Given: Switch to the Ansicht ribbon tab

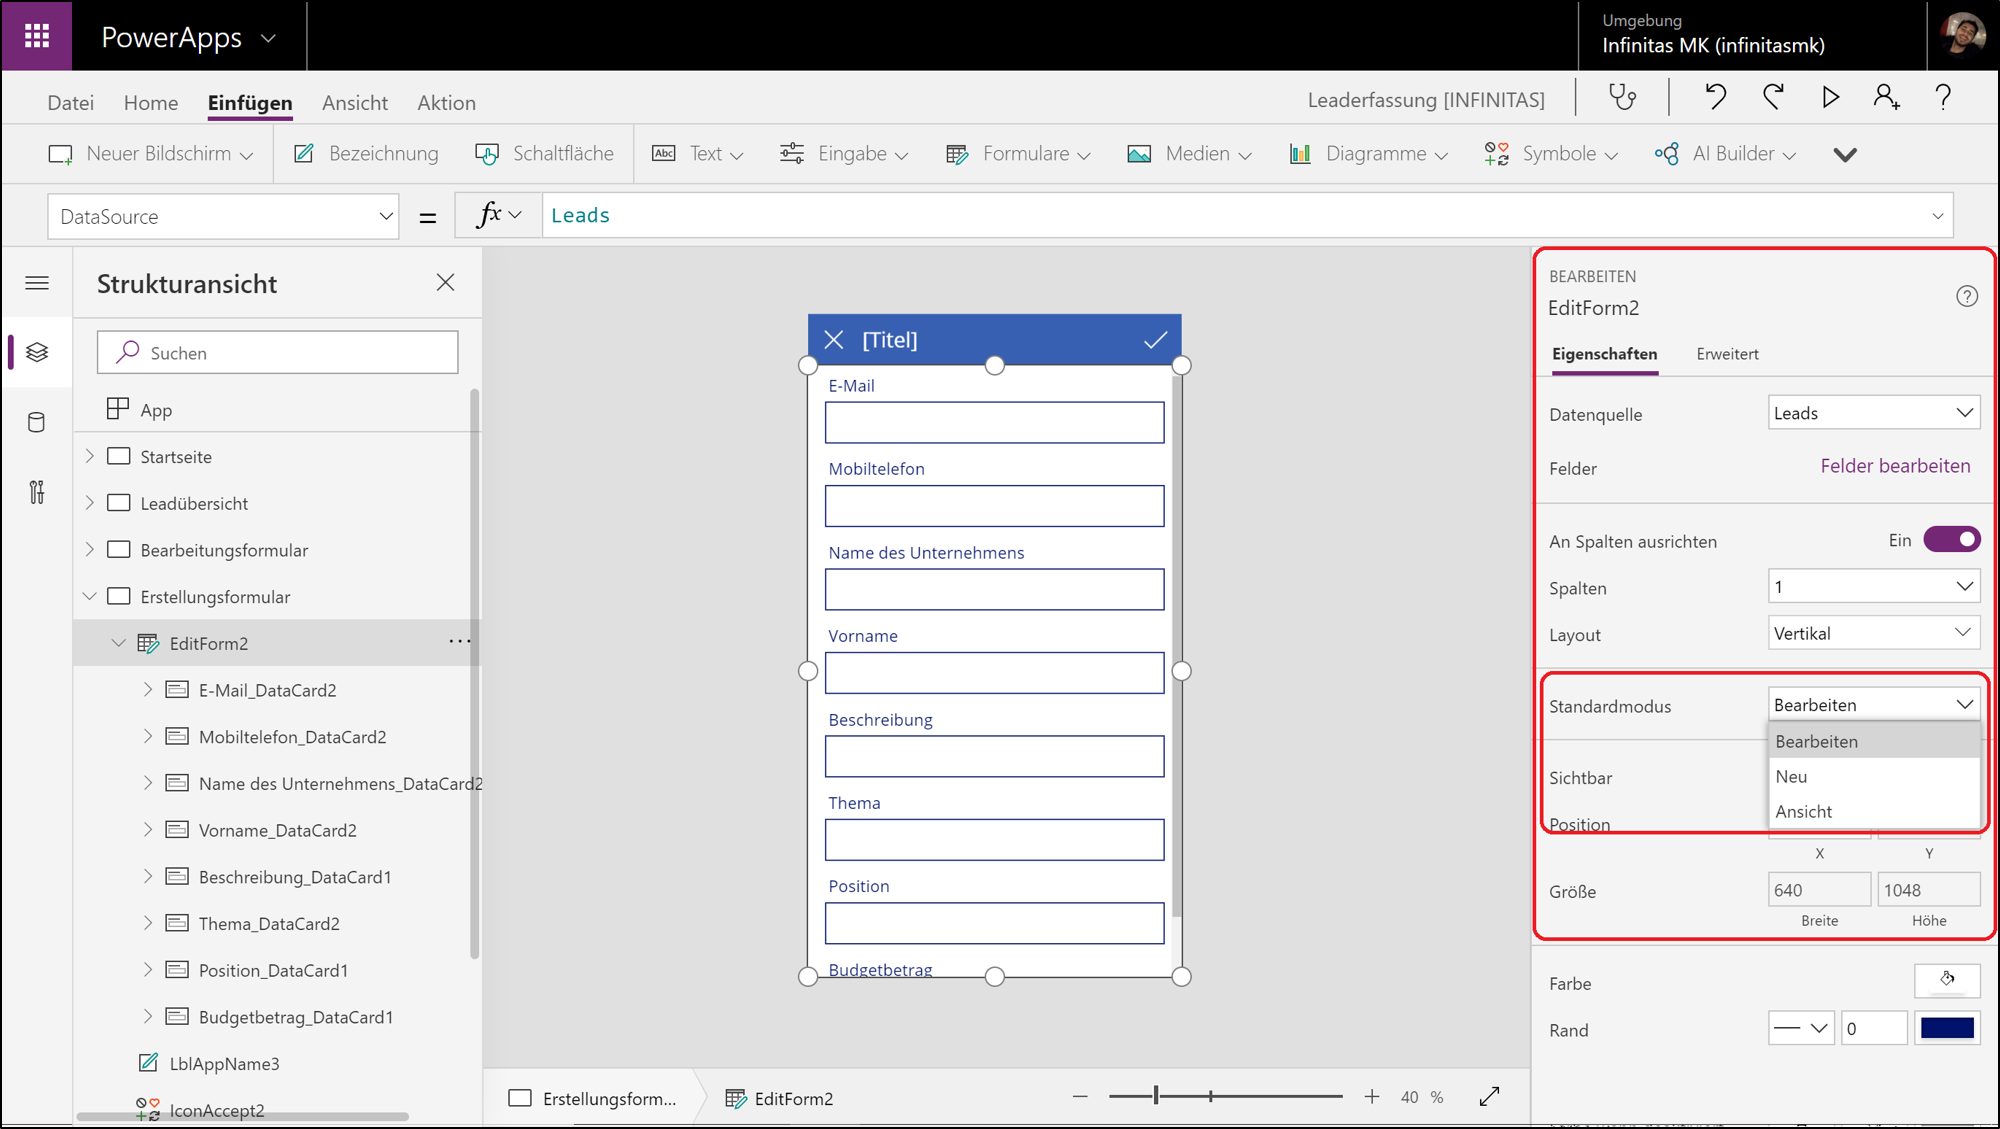Looking at the screenshot, I should tap(355, 102).
